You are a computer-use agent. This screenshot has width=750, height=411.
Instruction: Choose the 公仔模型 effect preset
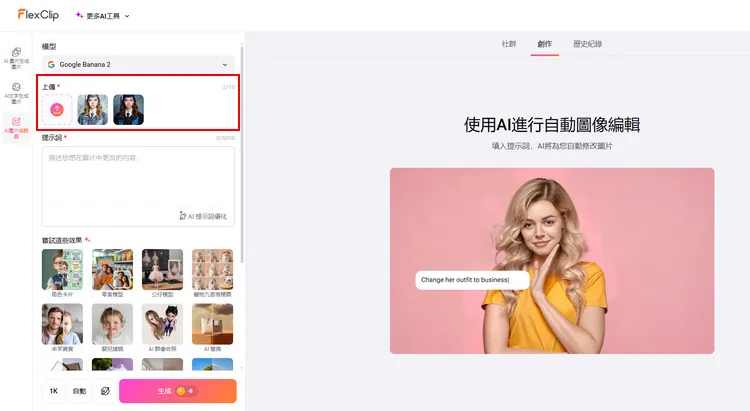[162, 270]
